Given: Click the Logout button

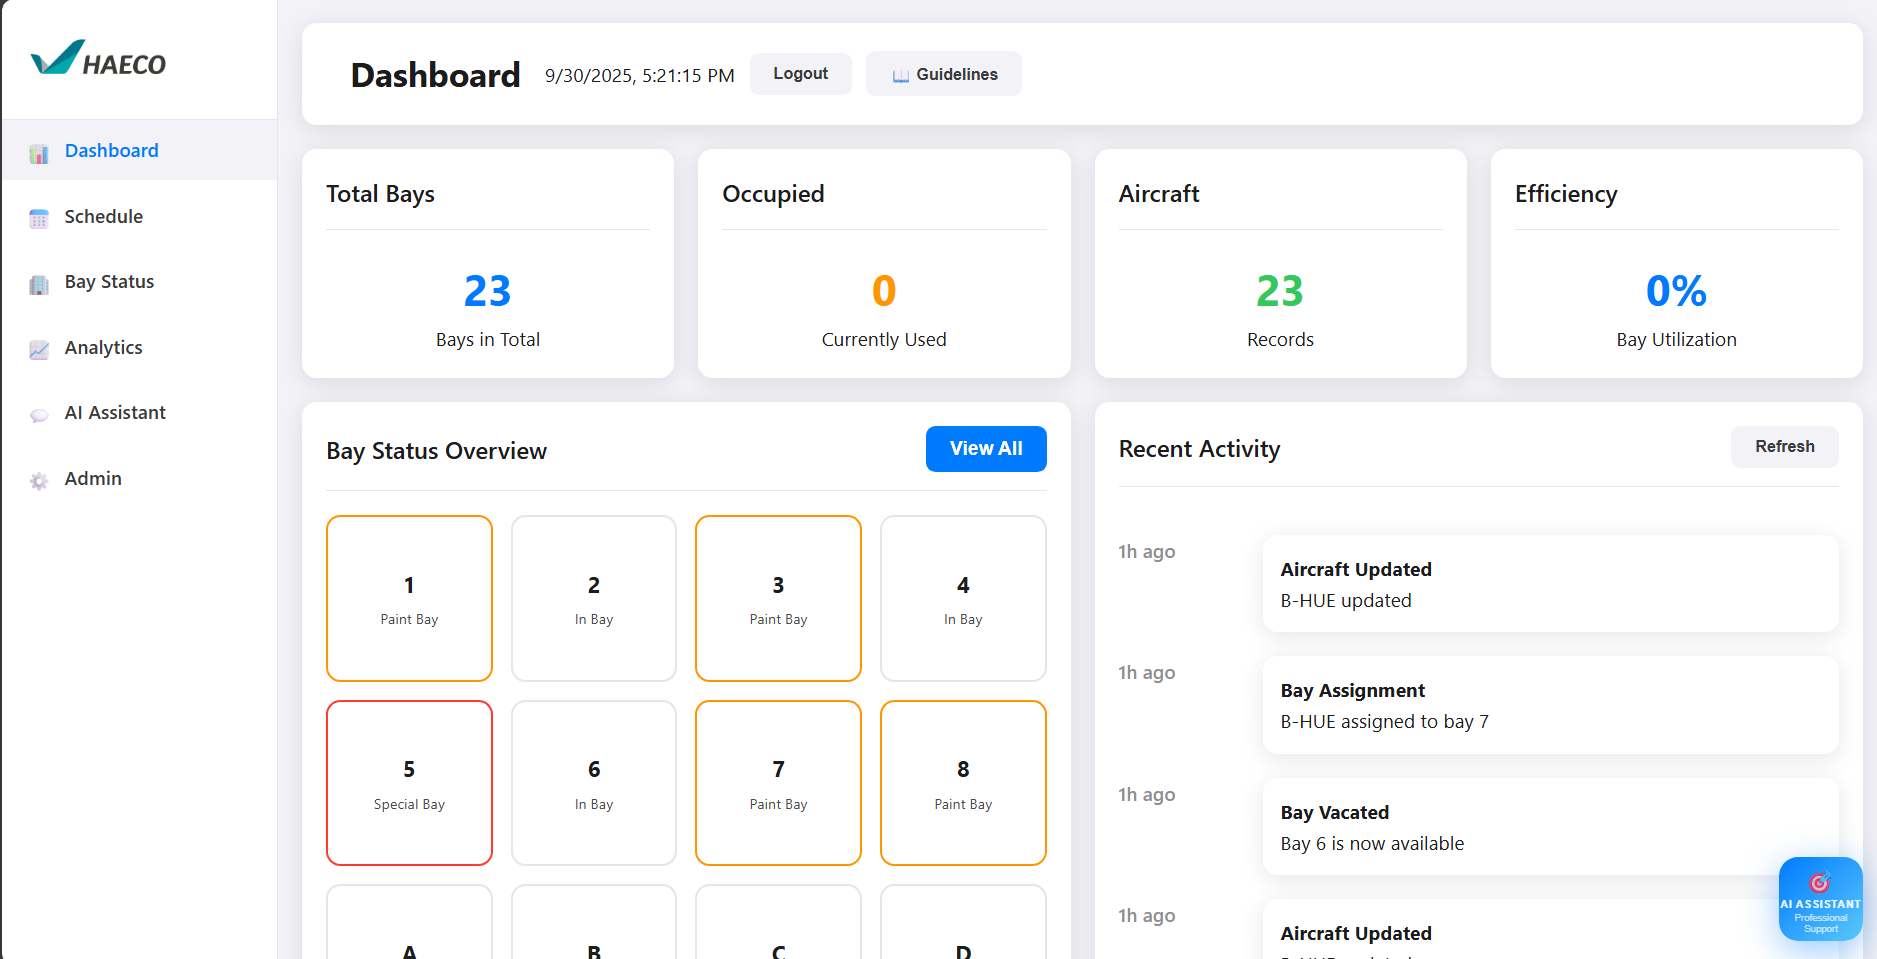Looking at the screenshot, I should [800, 73].
